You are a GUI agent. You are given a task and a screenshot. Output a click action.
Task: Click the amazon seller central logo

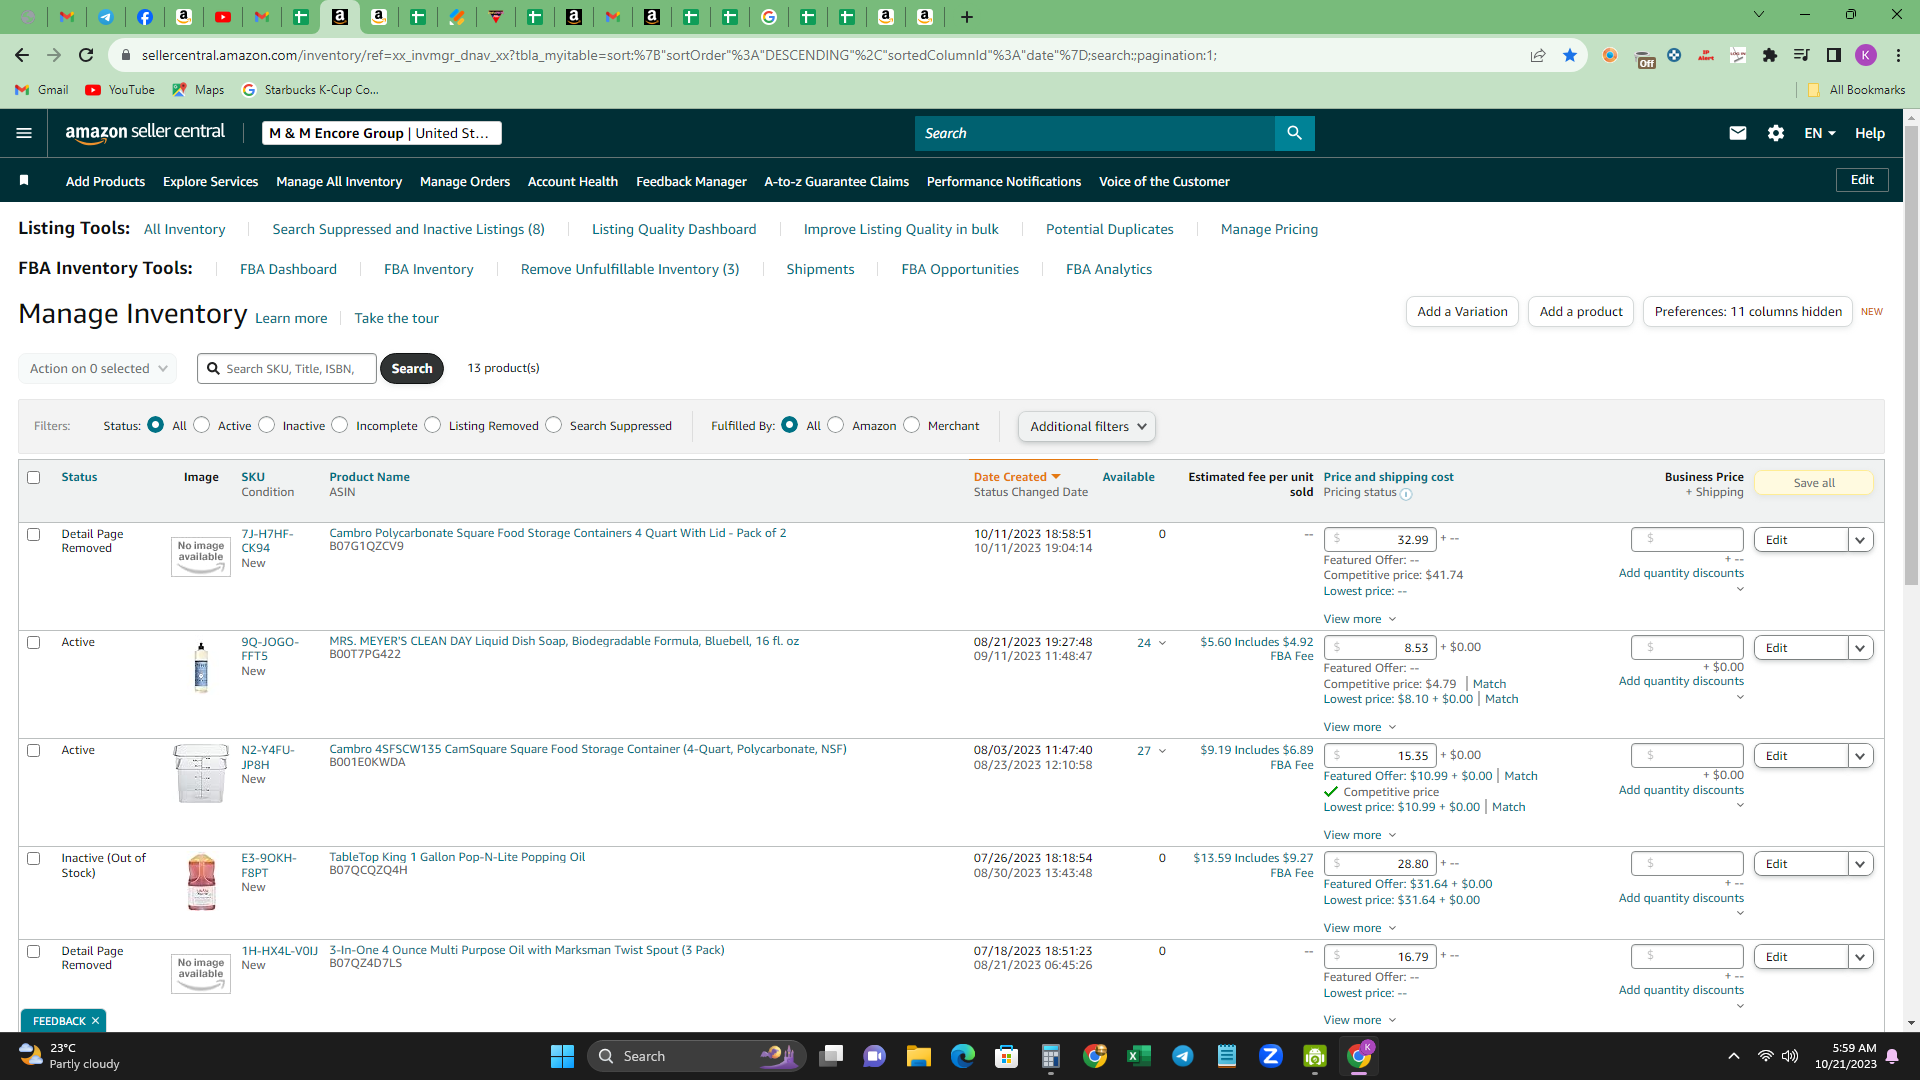145,133
